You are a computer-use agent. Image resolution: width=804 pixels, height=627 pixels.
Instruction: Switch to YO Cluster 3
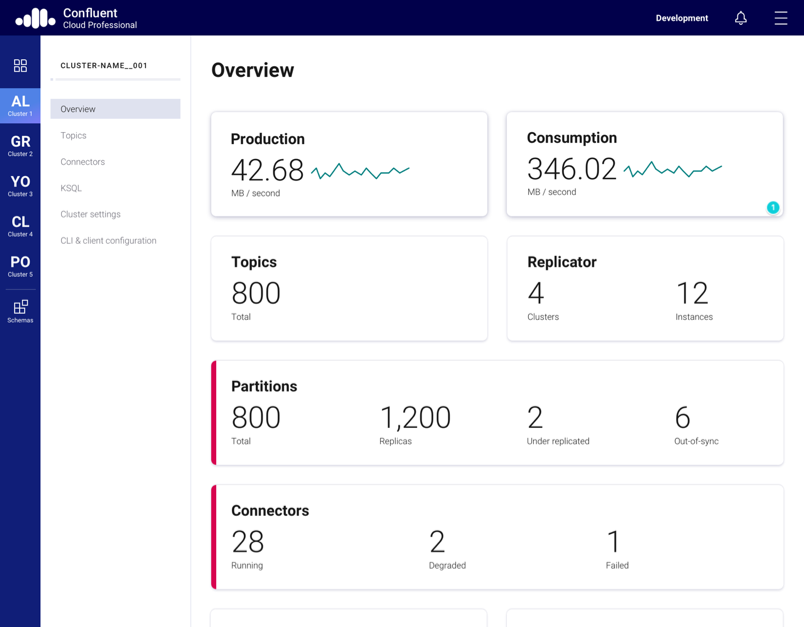pos(20,185)
